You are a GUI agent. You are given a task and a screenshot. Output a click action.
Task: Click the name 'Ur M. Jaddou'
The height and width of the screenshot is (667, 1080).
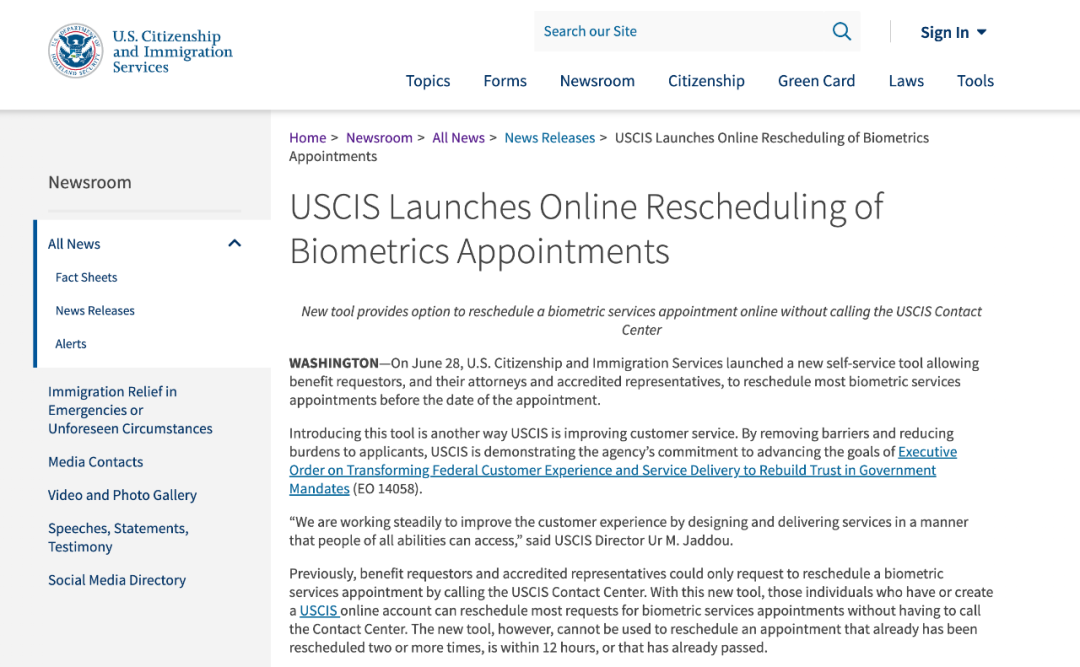coord(689,540)
